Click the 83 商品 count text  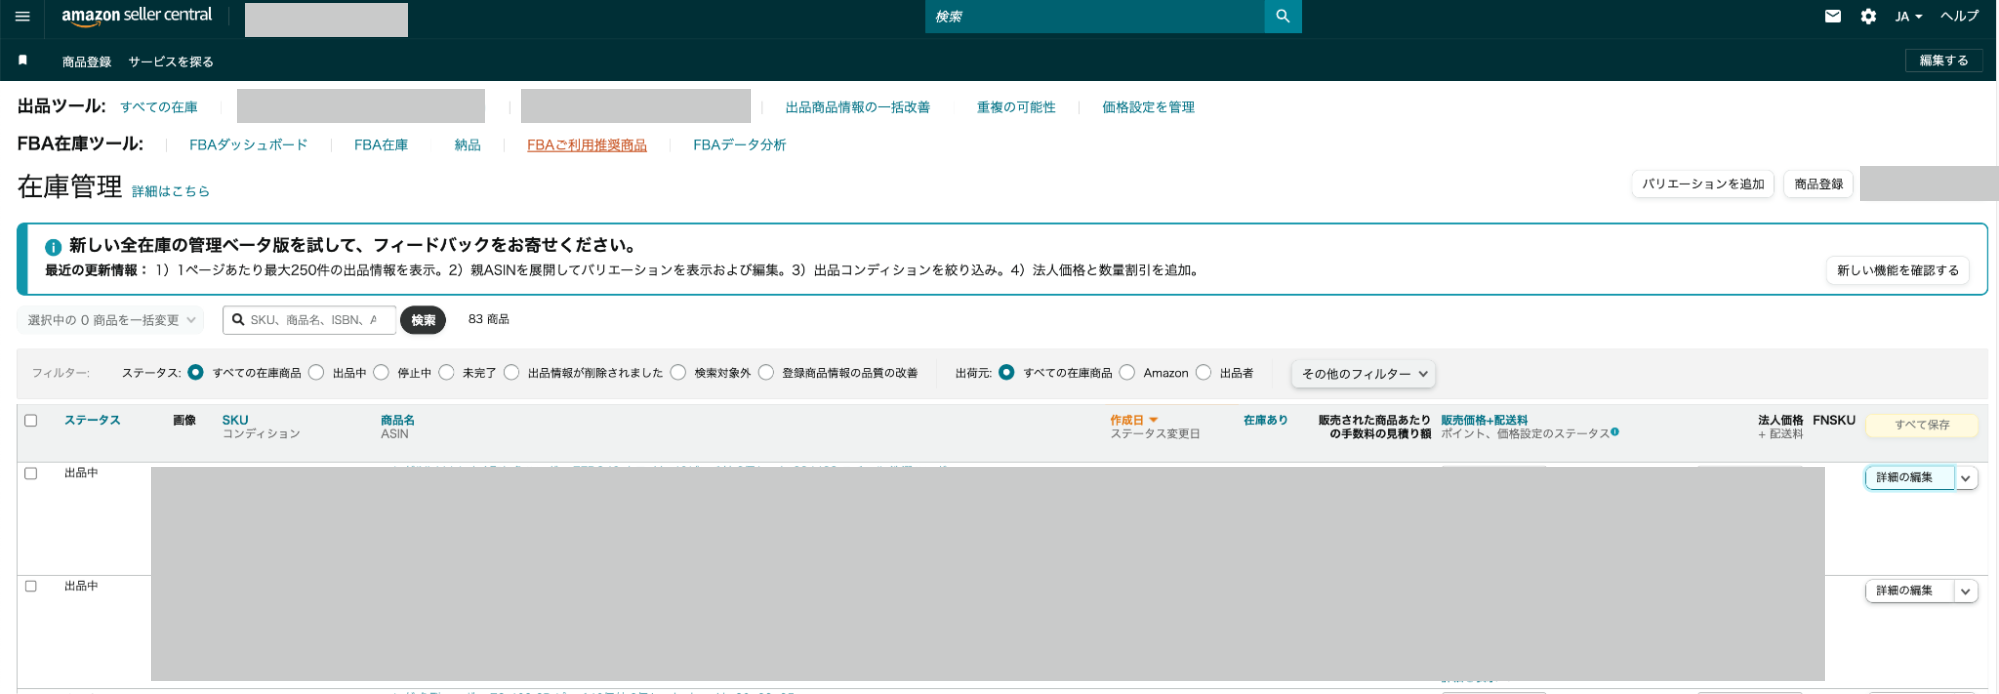488,319
